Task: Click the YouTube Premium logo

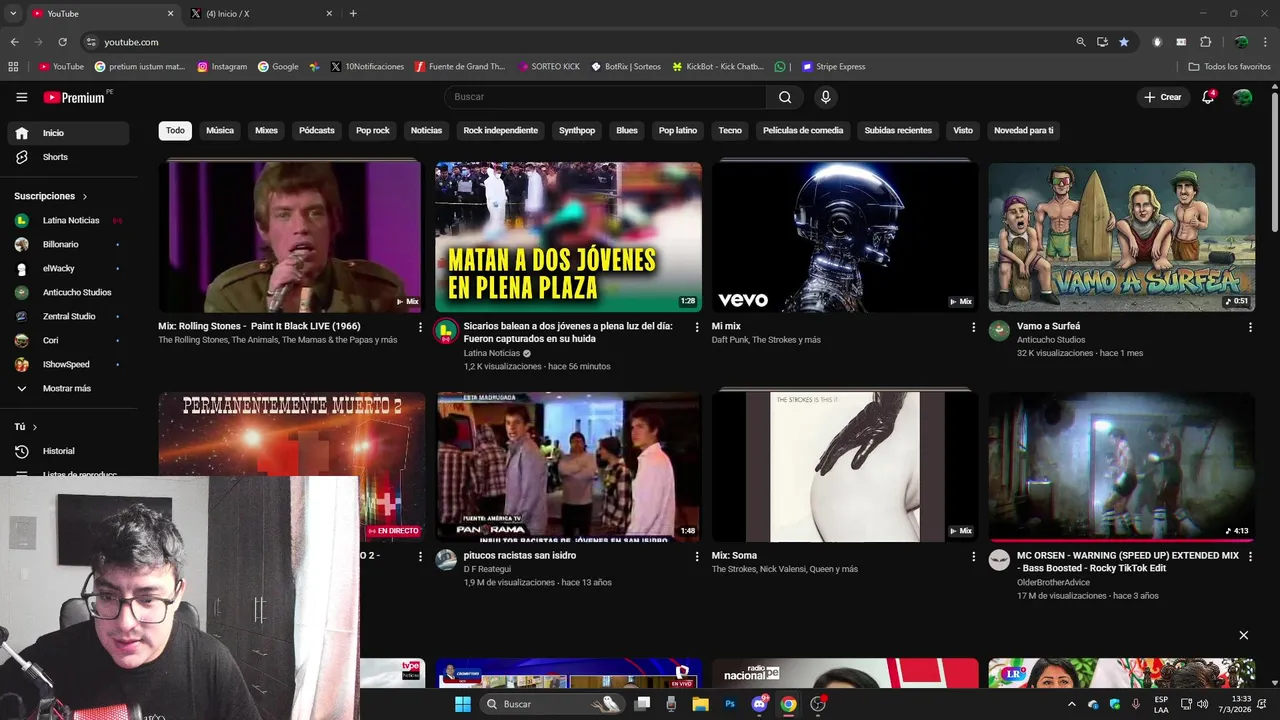Action: (x=74, y=97)
